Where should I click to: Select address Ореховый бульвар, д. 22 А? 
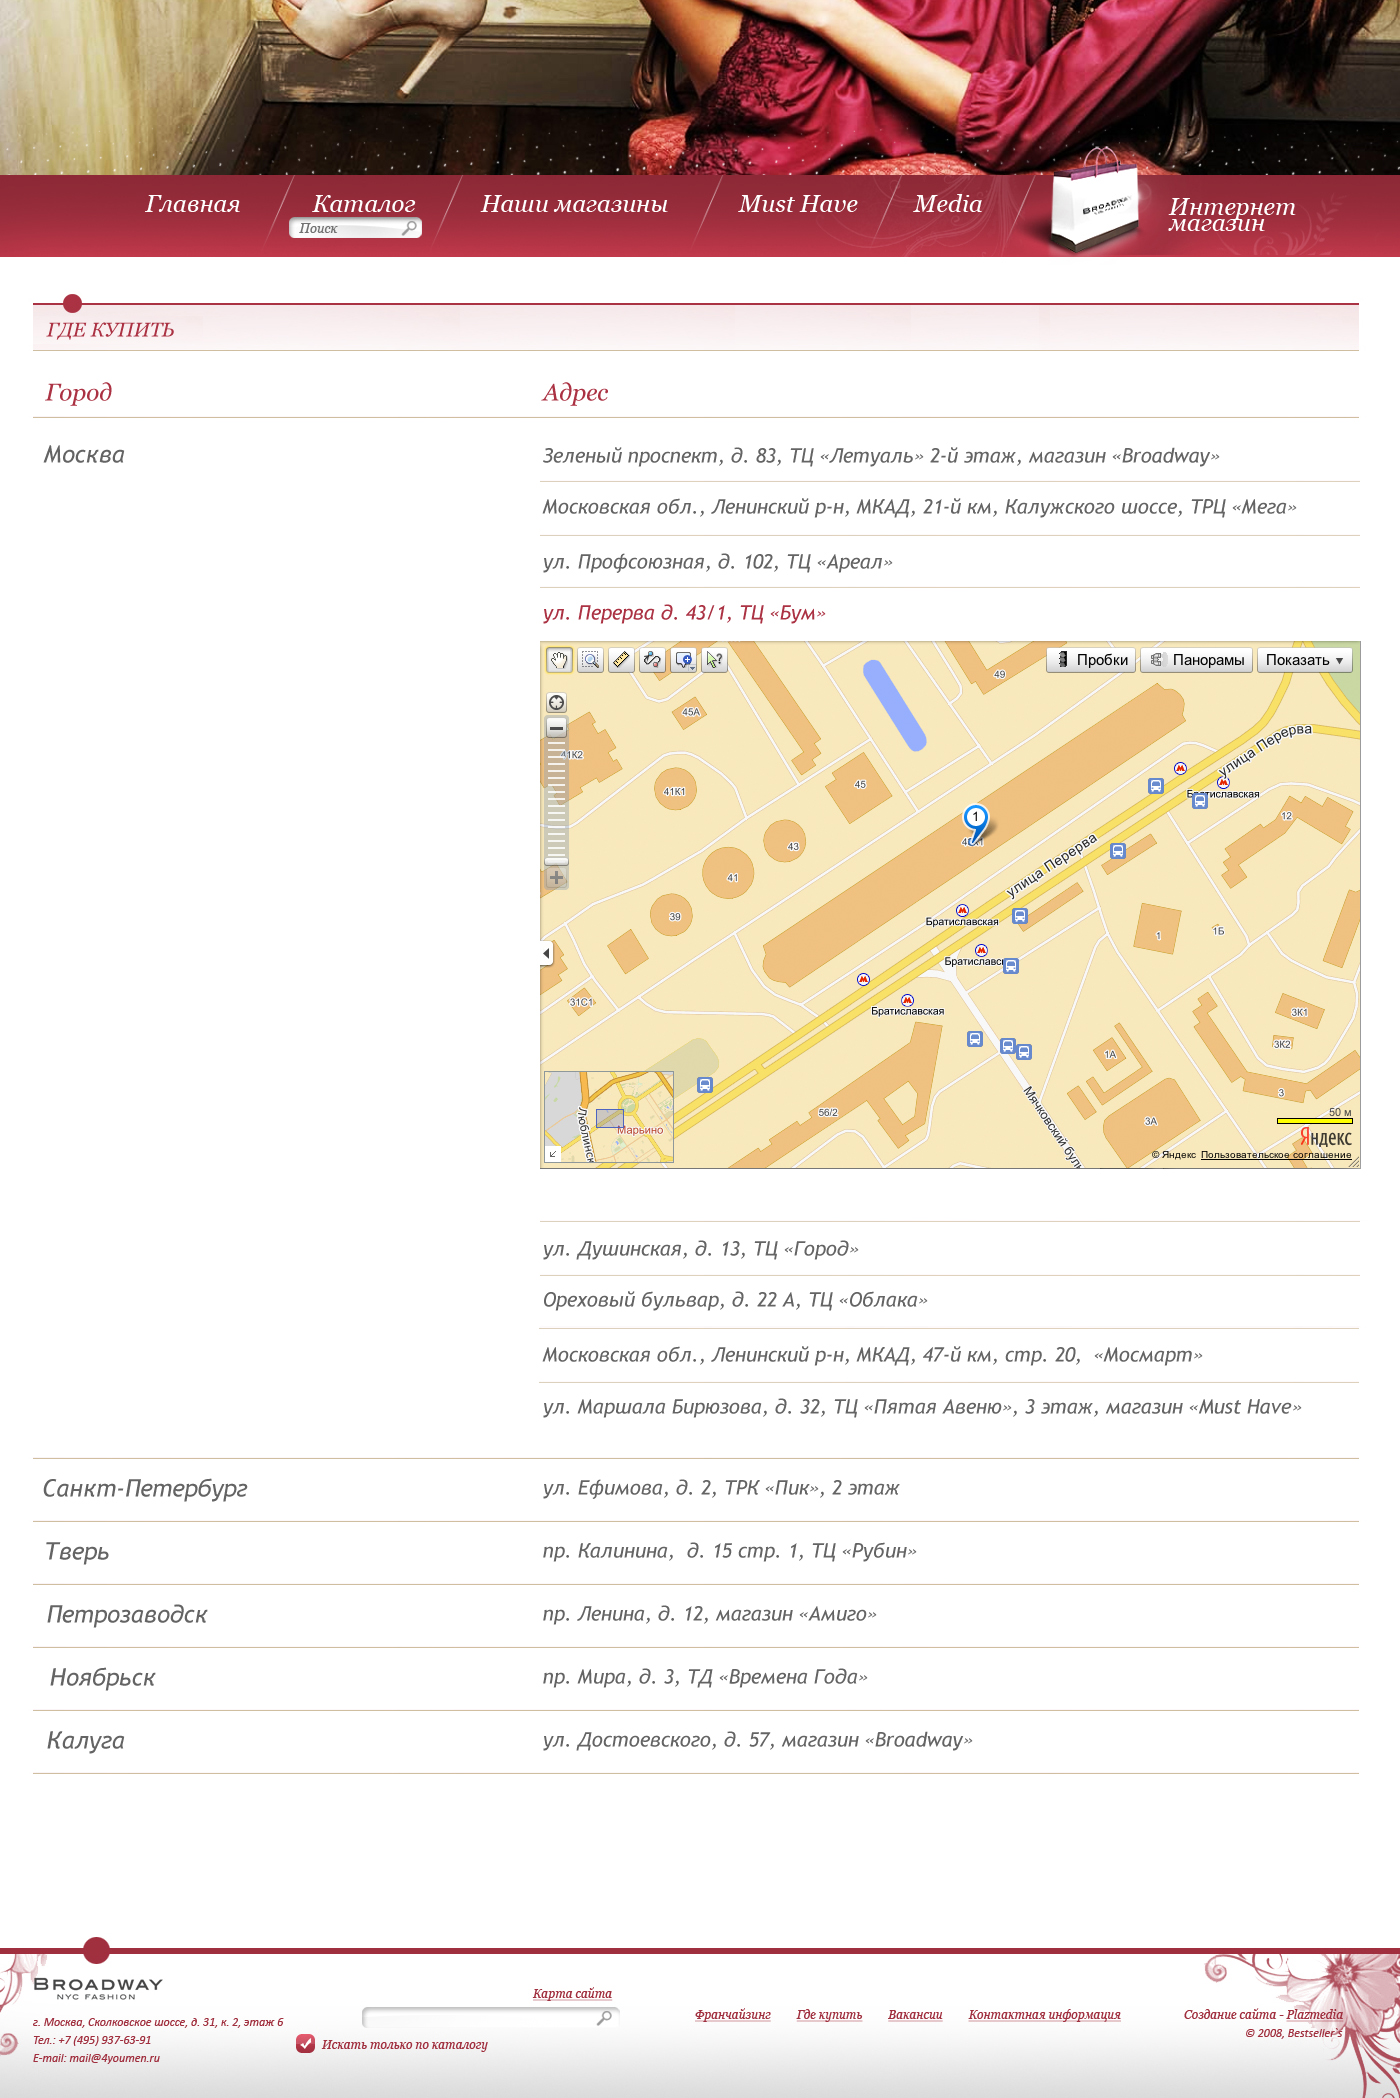(735, 1300)
